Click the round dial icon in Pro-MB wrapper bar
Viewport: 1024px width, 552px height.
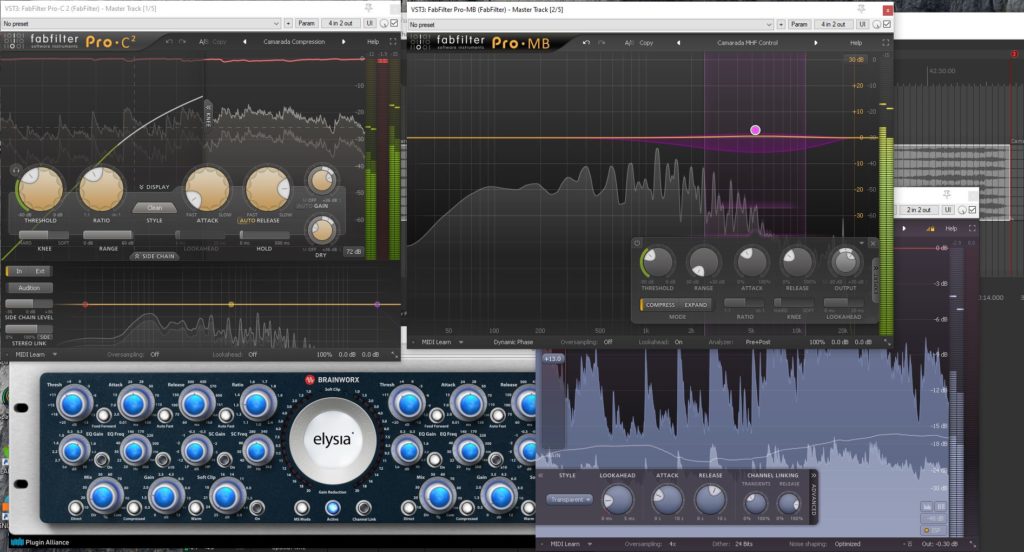click(876, 24)
